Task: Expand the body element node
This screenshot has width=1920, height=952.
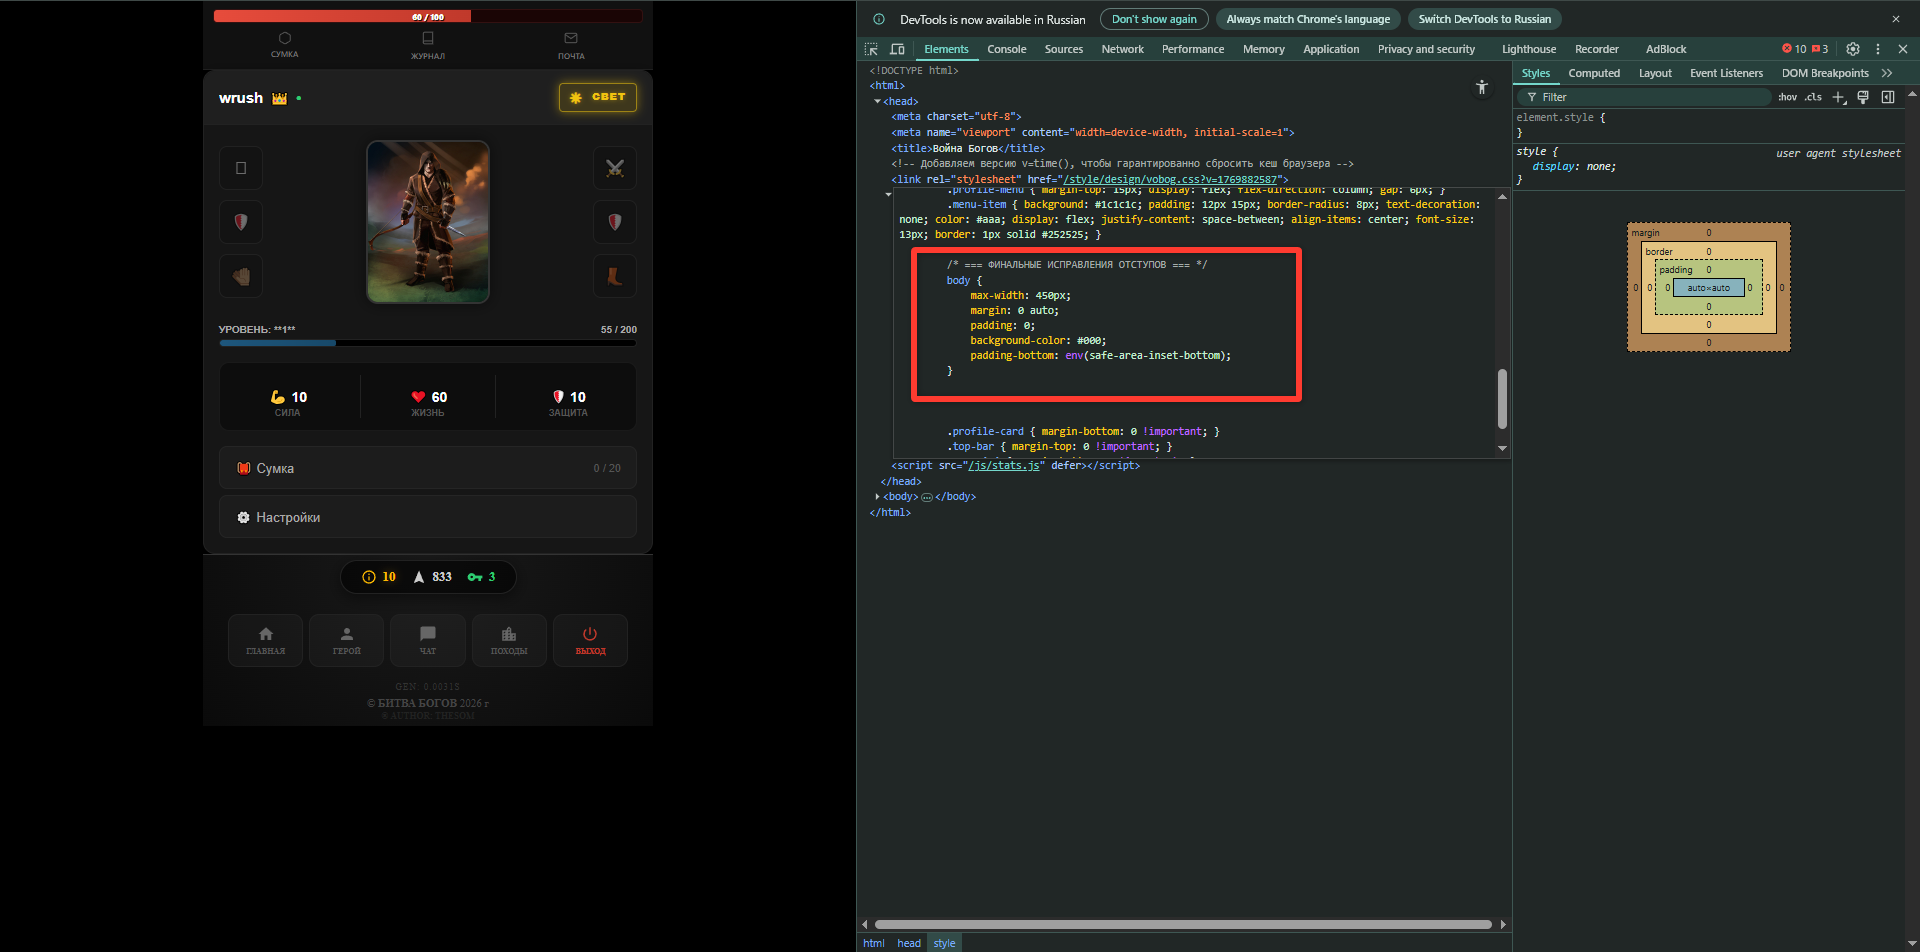Action: click(878, 497)
